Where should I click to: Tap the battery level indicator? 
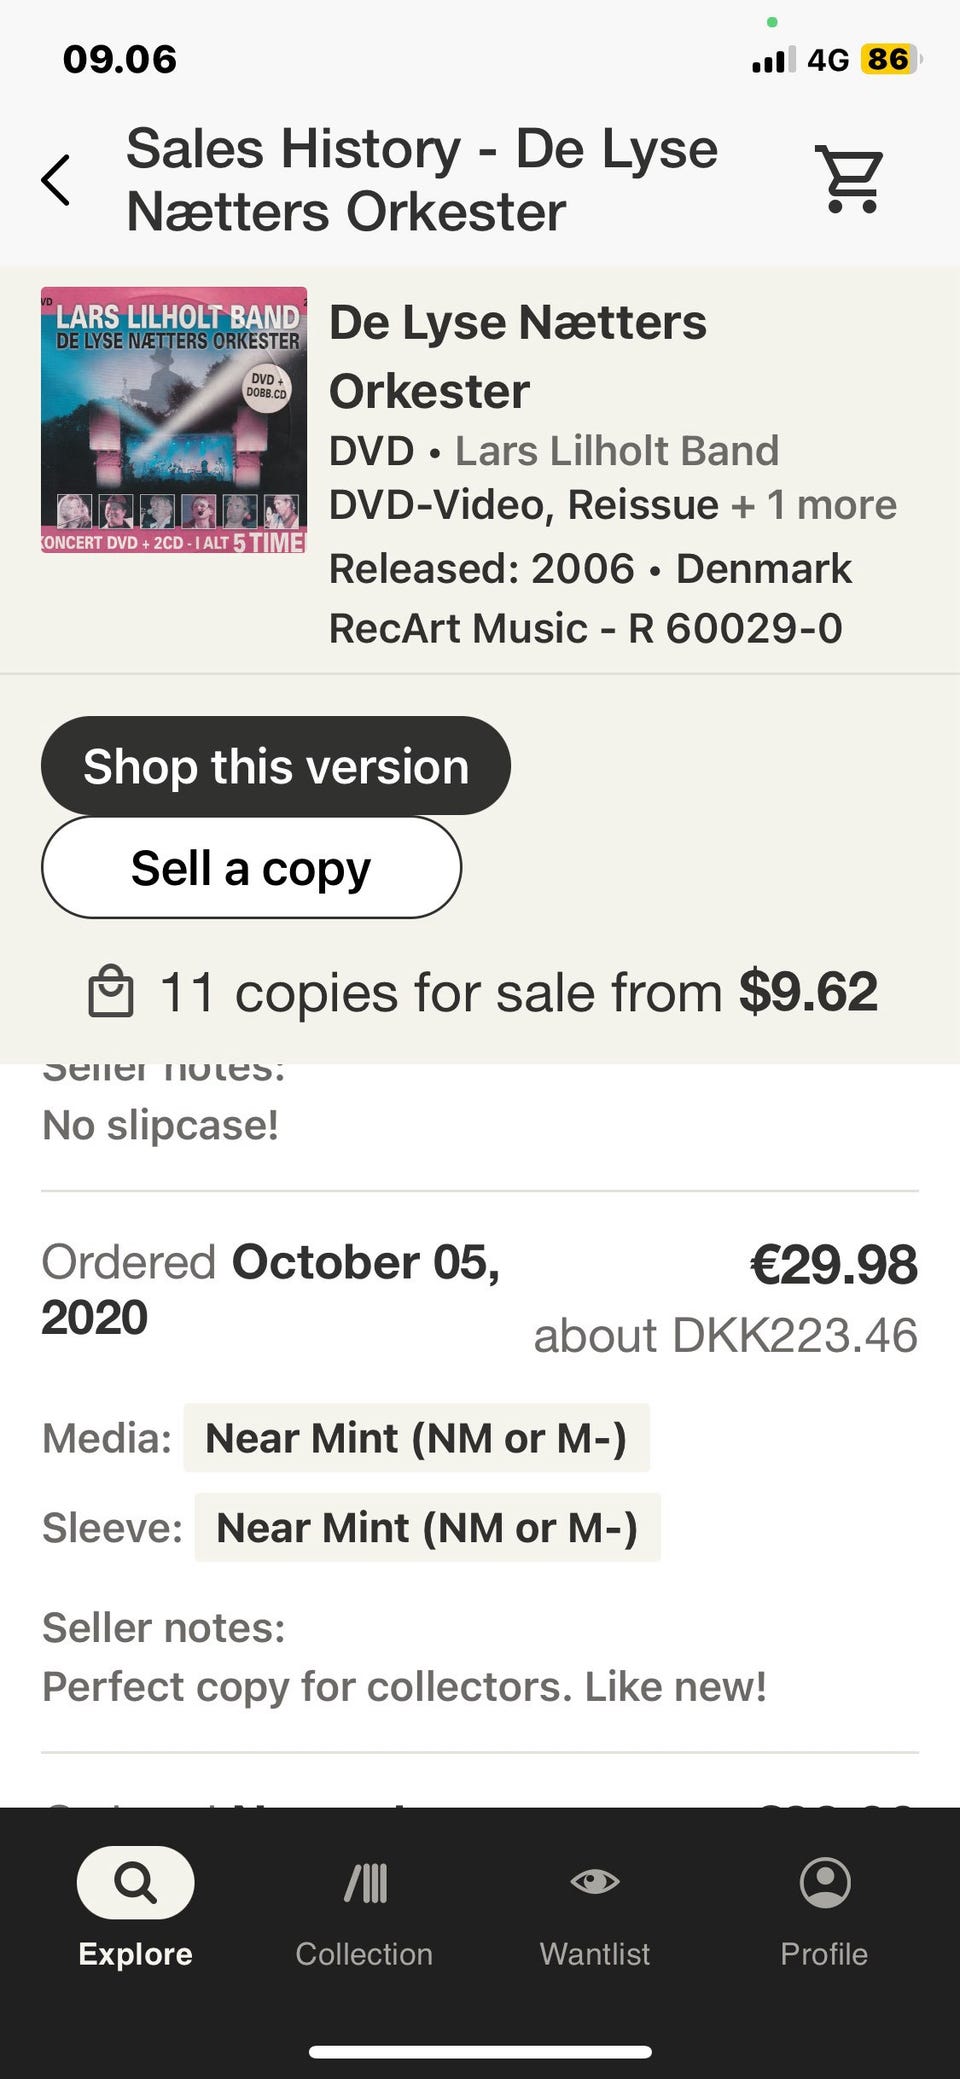[x=890, y=60]
